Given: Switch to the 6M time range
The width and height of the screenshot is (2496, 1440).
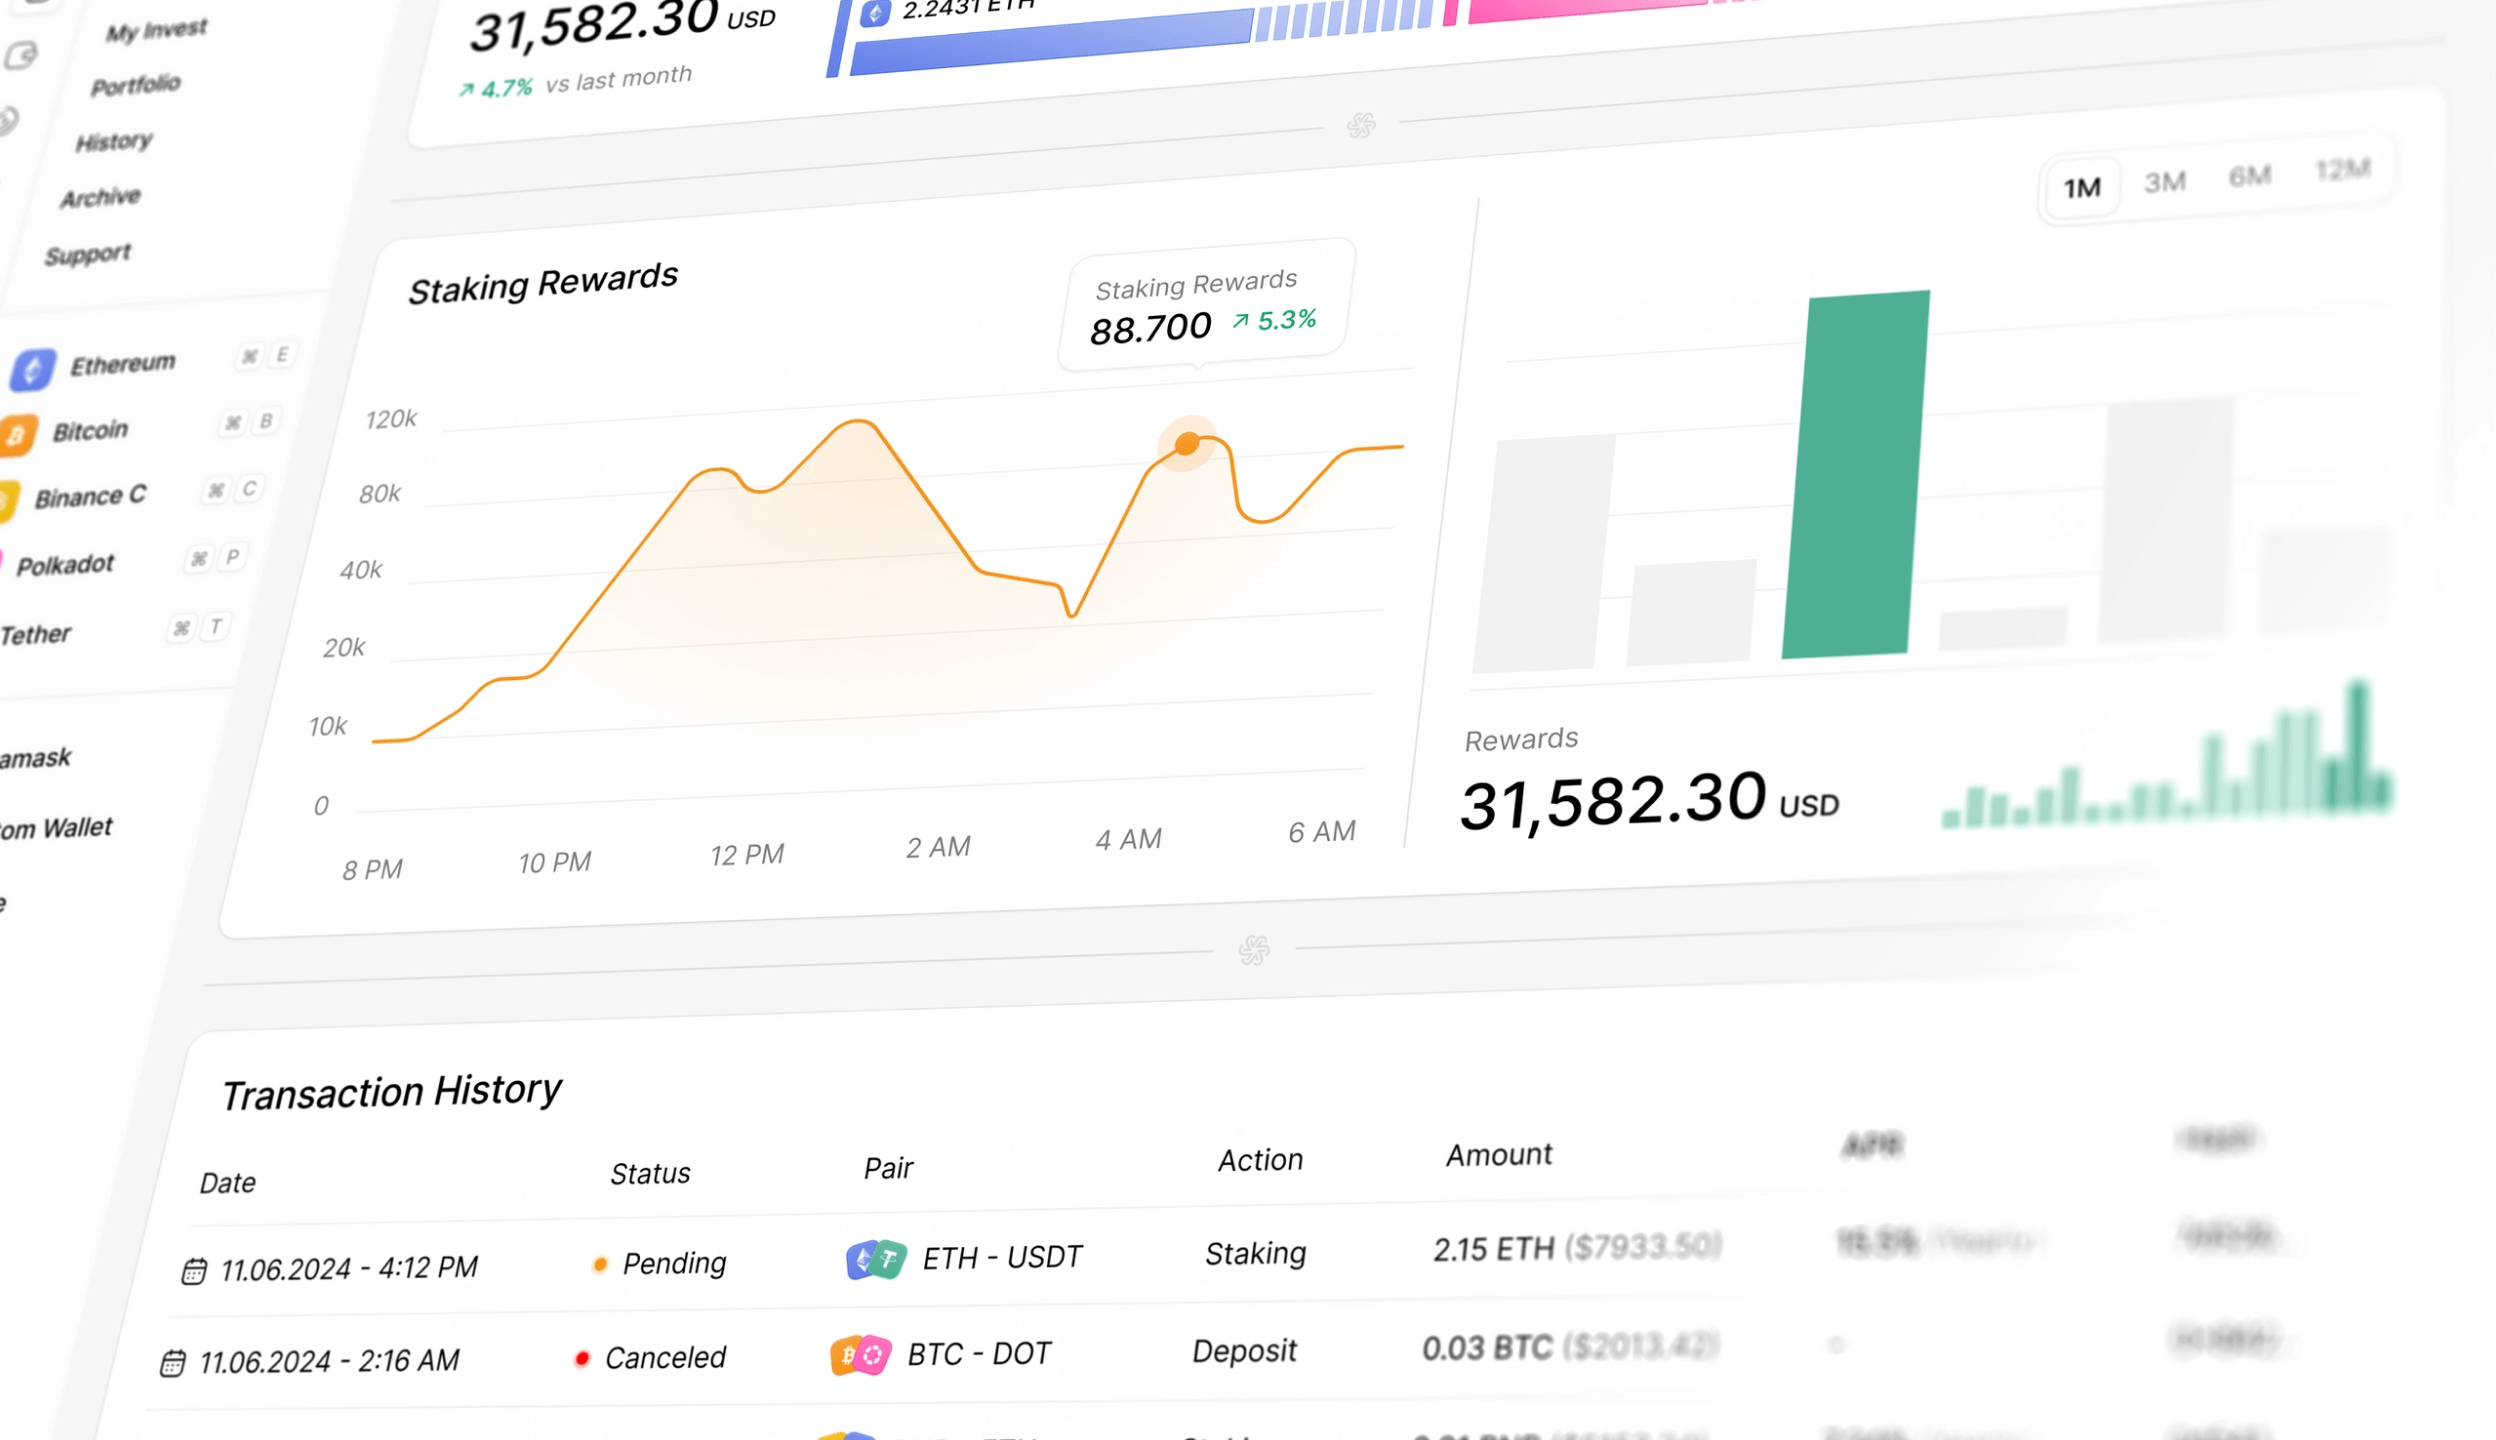Looking at the screenshot, I should click(x=2249, y=176).
